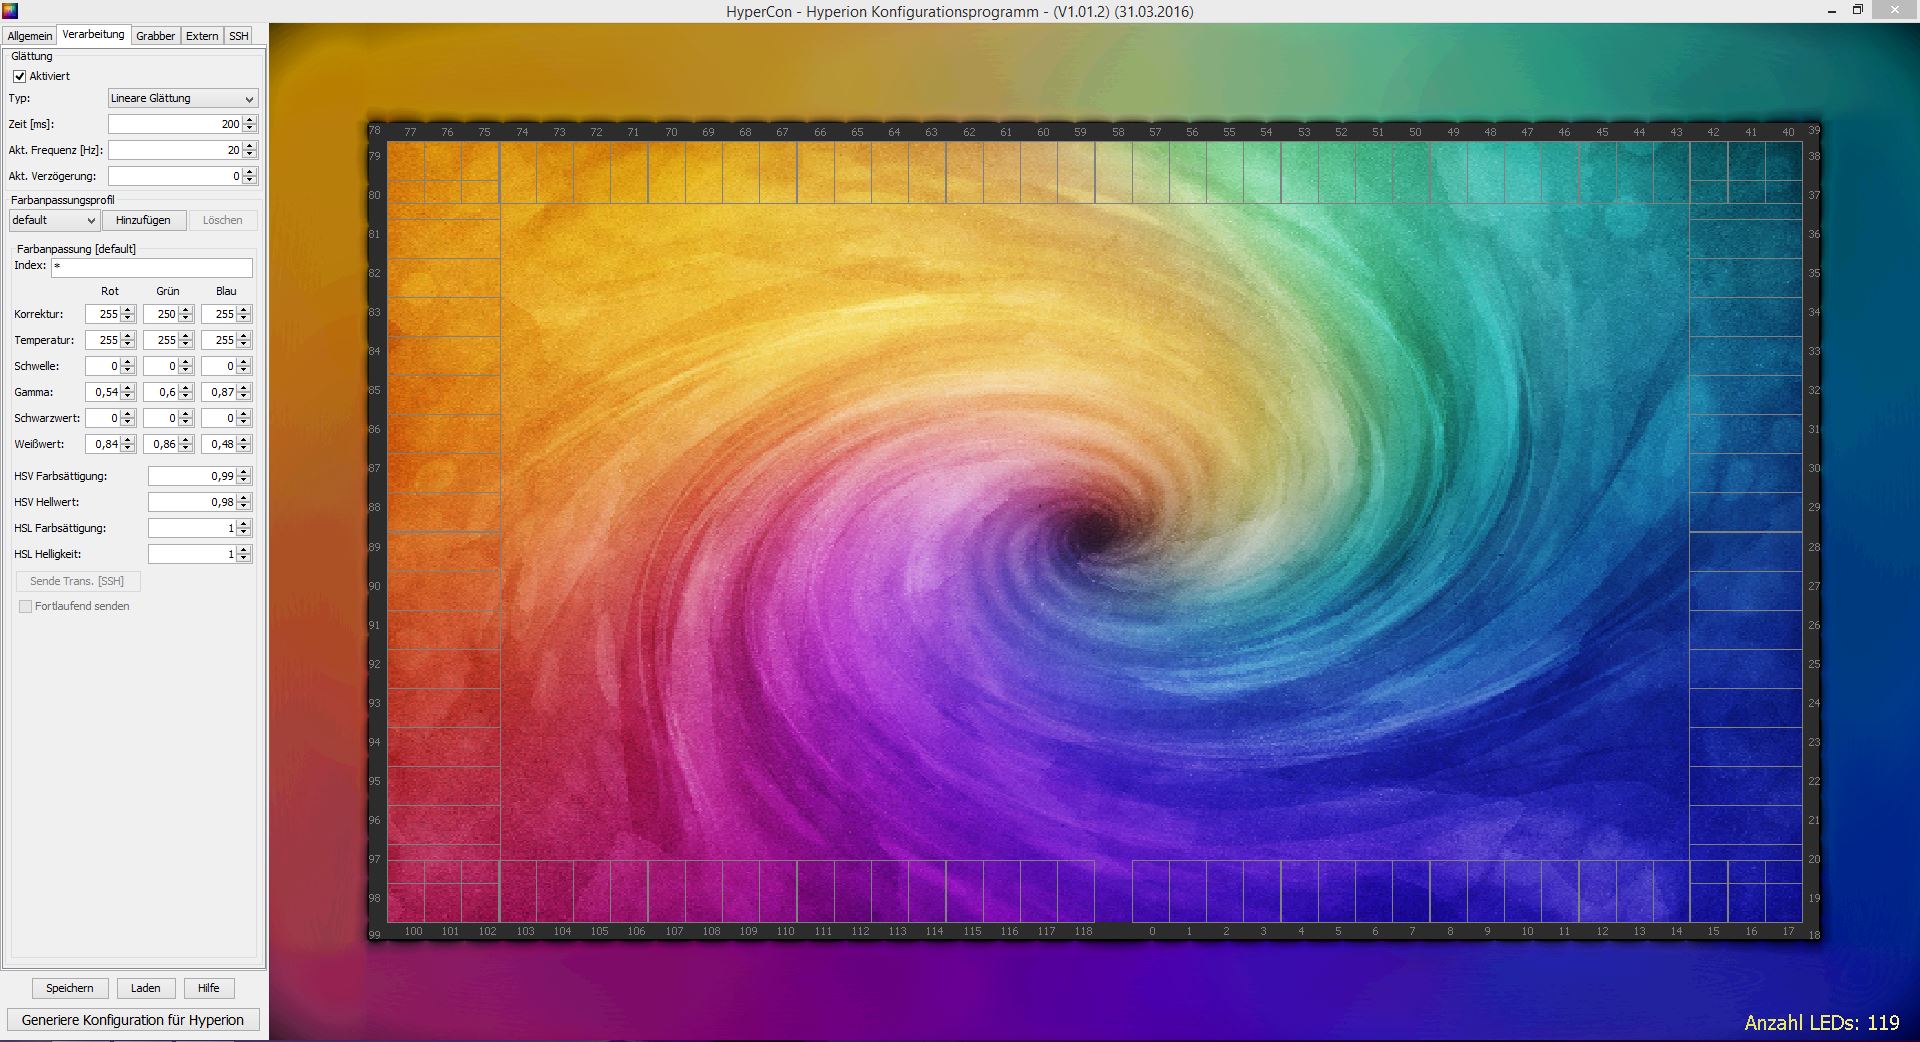Expand the Farbanpassungsprofil default dropdown
Viewport: 1920px width, 1042px height.
[x=54, y=220]
